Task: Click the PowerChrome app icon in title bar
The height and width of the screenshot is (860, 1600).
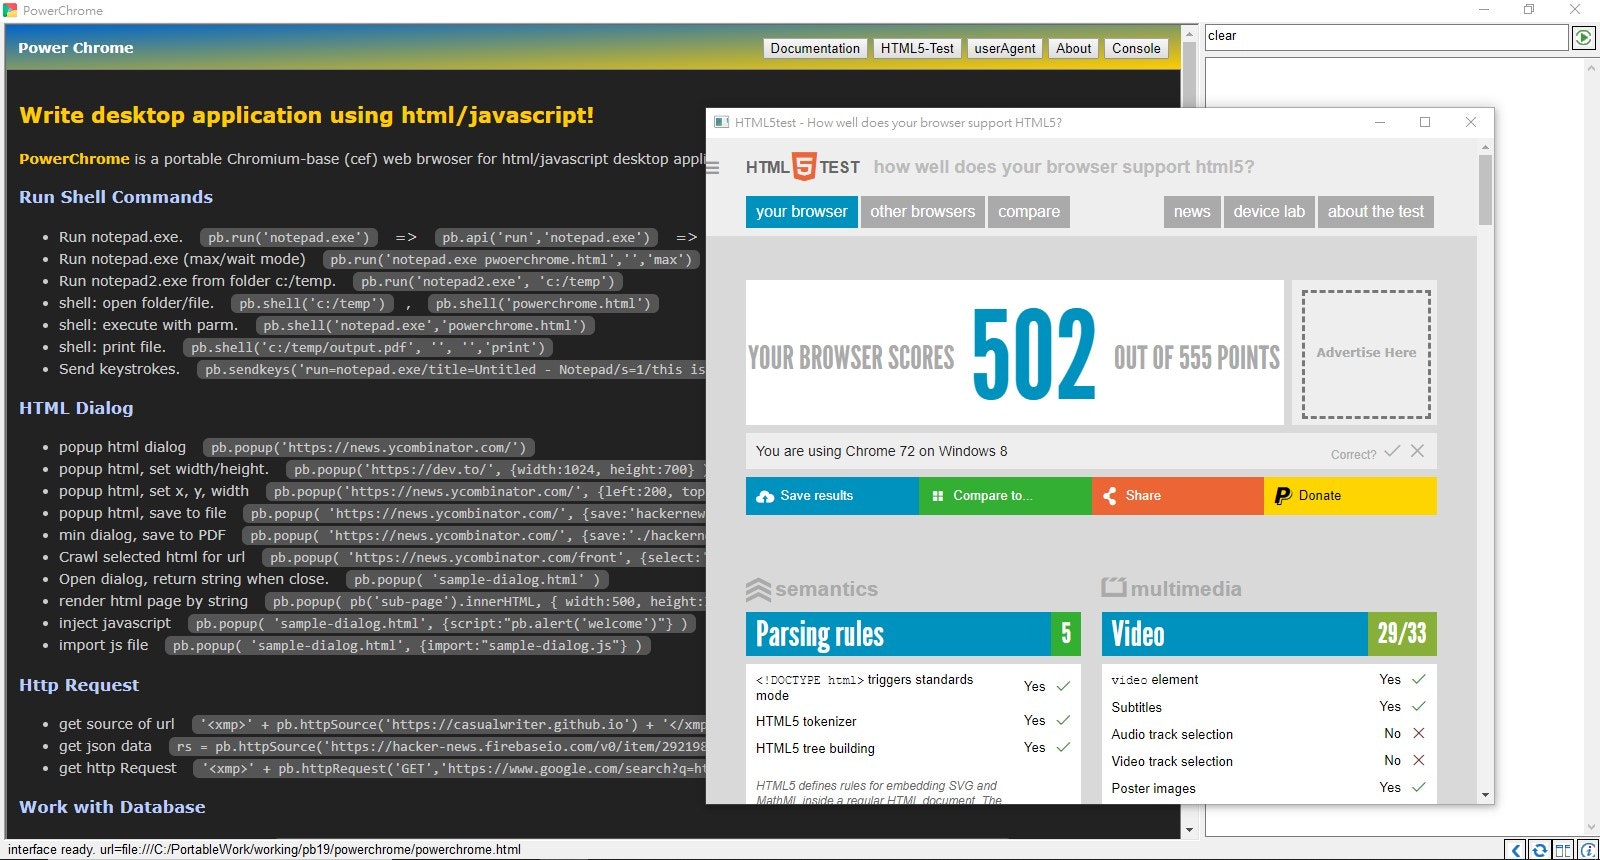Action: coord(10,10)
